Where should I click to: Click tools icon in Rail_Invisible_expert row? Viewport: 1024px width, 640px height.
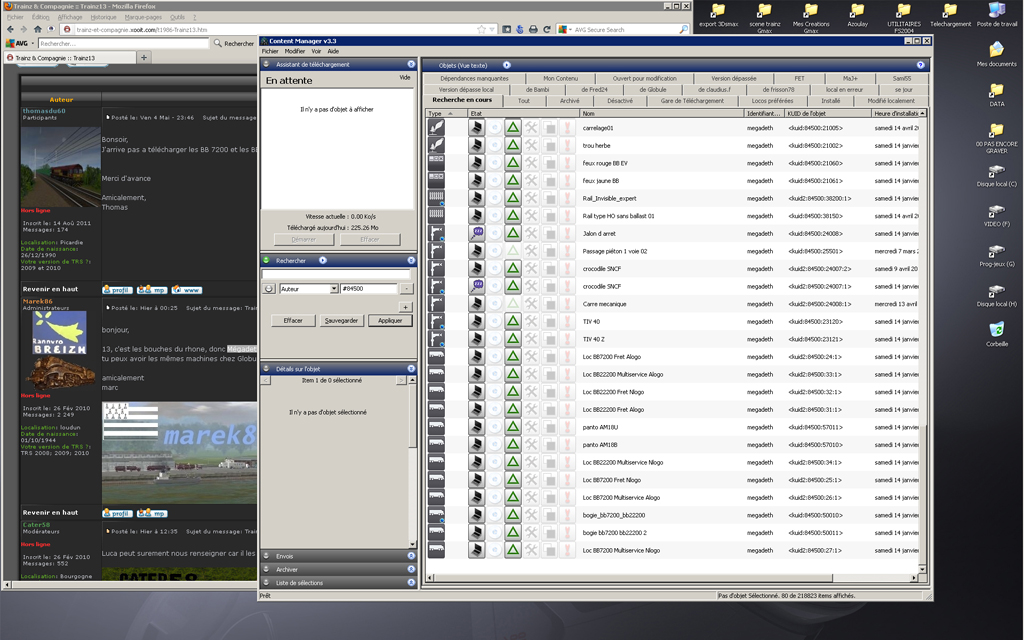tap(532, 198)
